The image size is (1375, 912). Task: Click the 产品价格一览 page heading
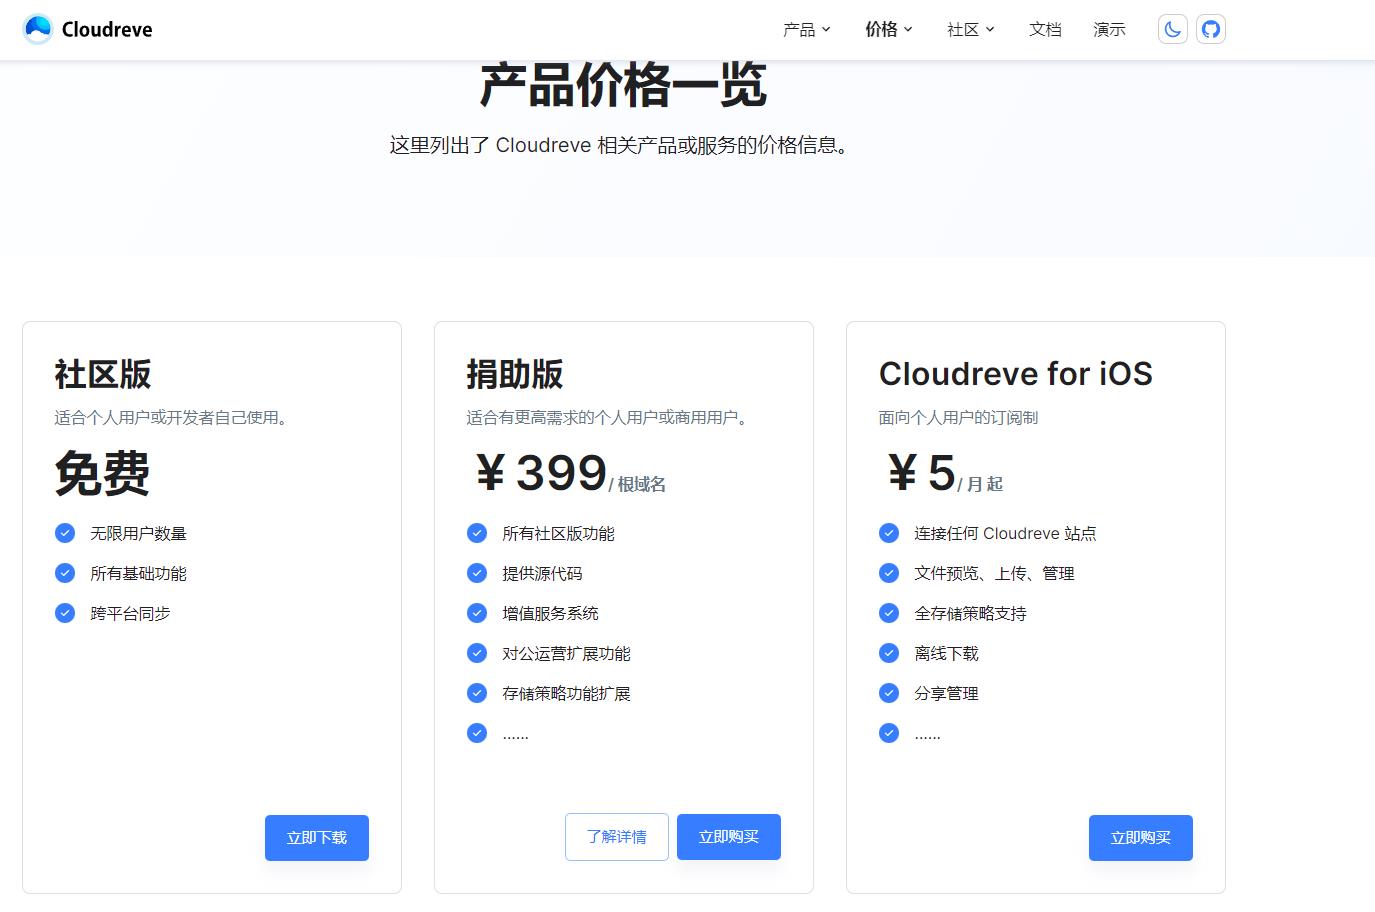[623, 85]
